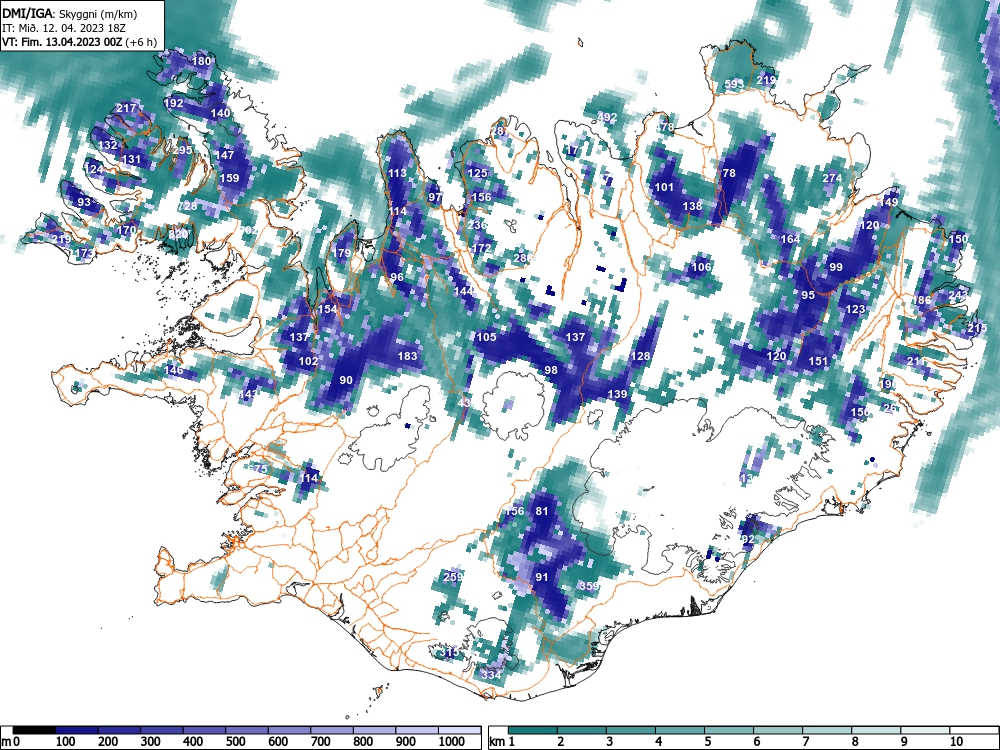
Task: Click the 'km 1' label on the kilometre legend
Action: [x=502, y=742]
